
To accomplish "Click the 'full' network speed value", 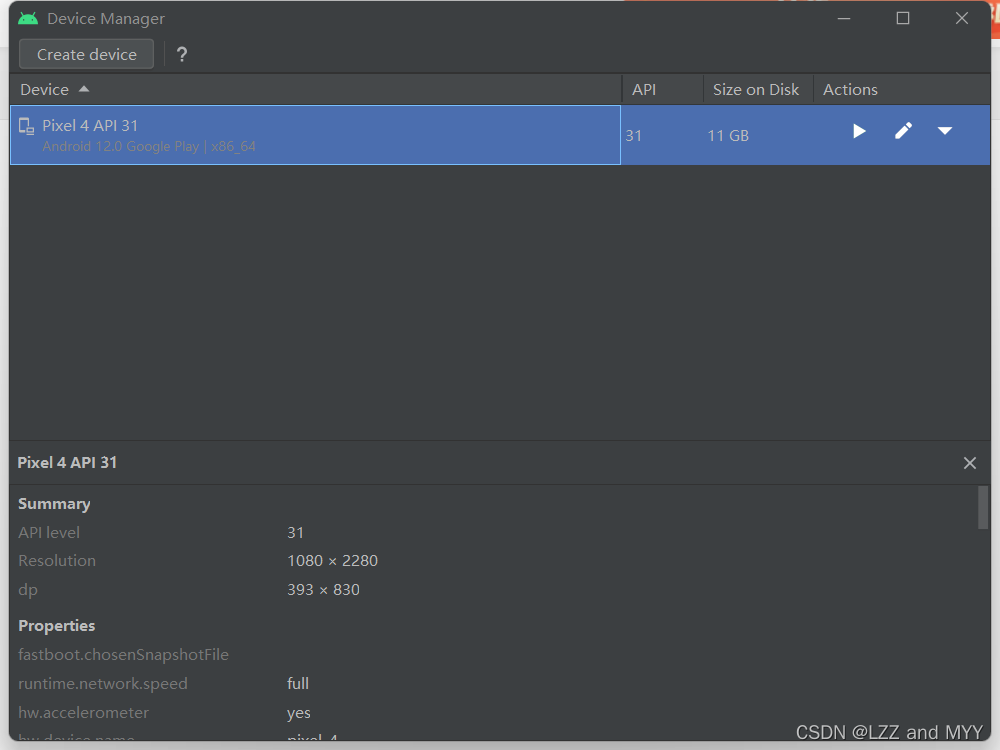I will point(298,684).
